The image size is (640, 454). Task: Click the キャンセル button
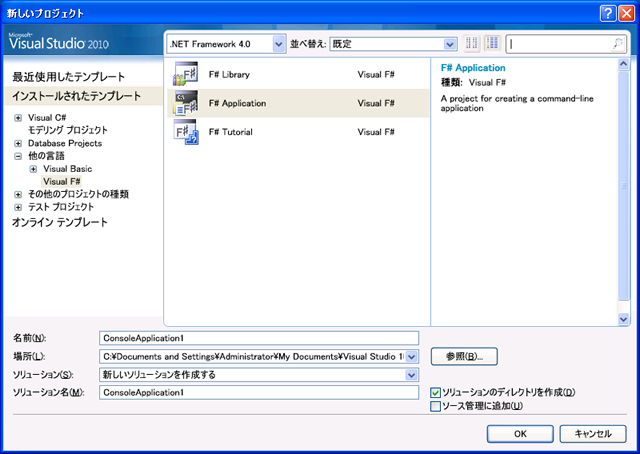pyautogui.click(x=593, y=434)
